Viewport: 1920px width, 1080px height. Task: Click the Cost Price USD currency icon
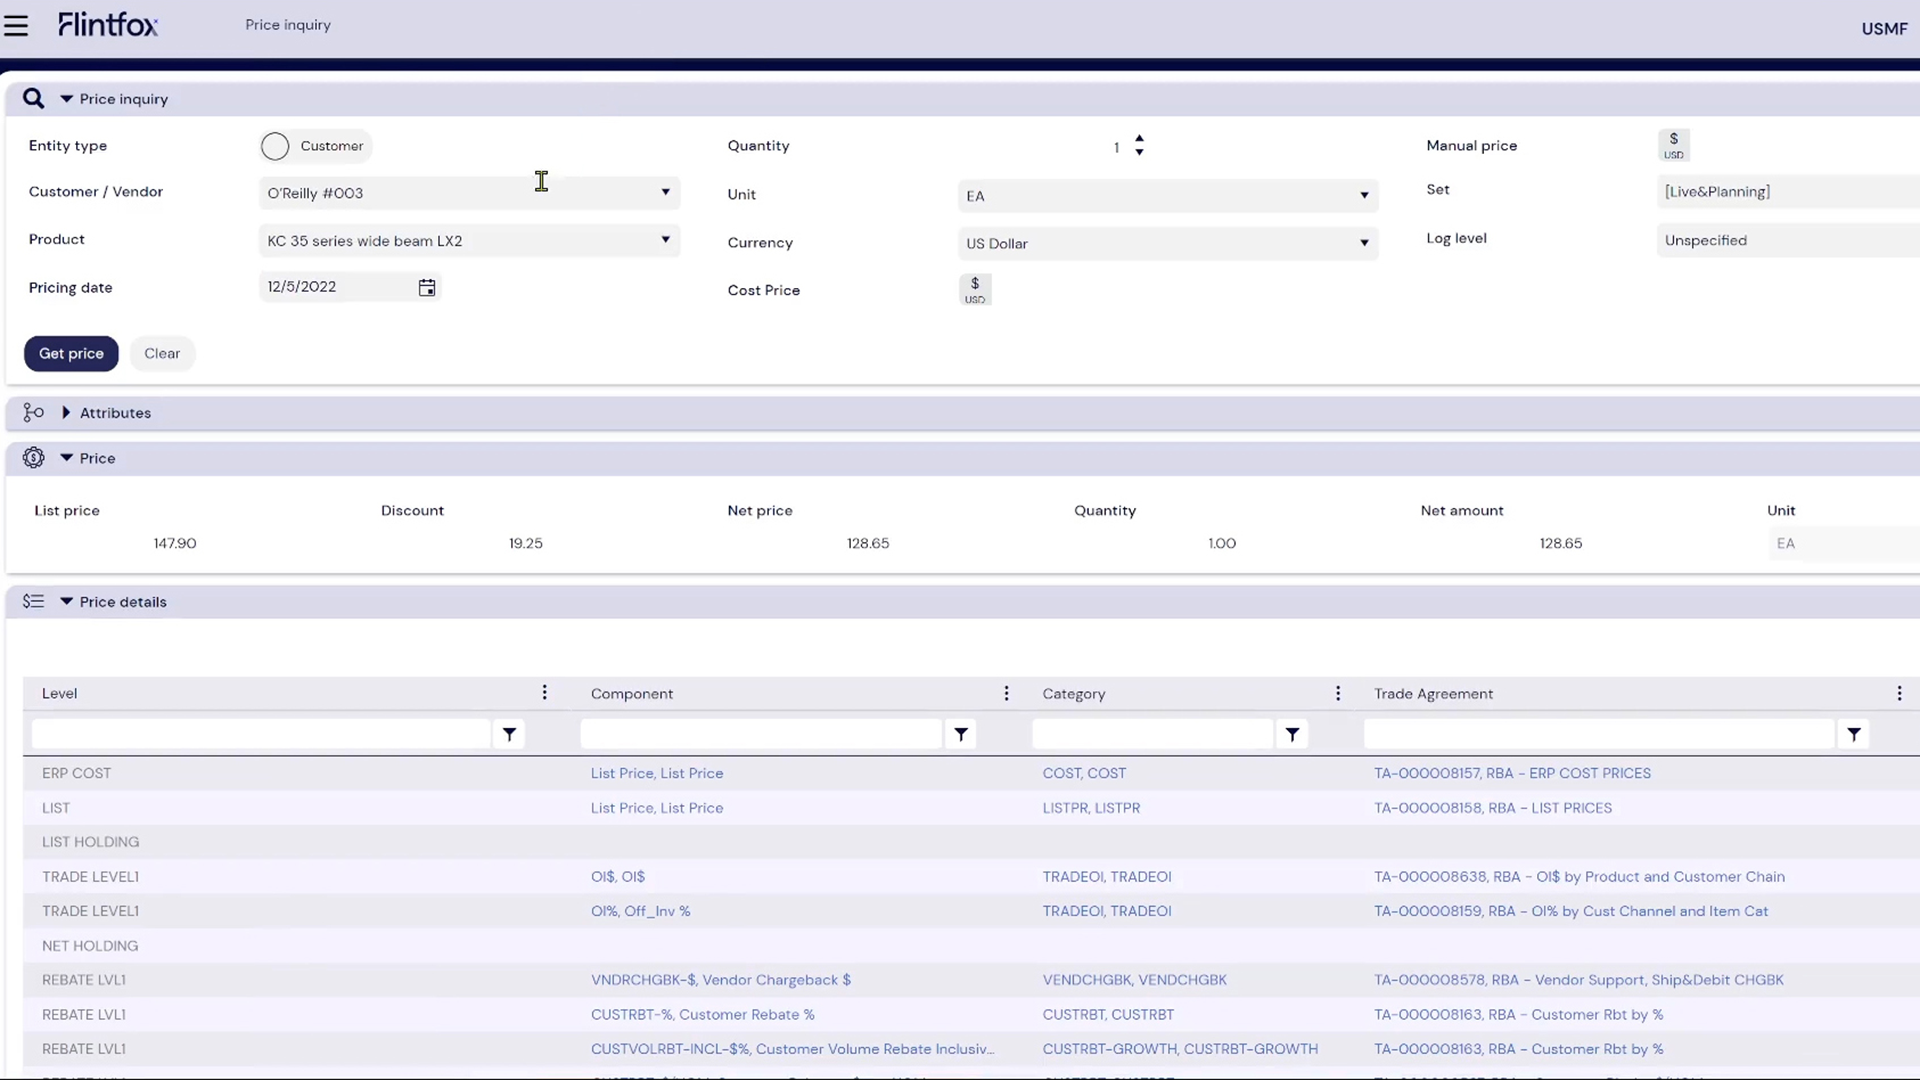click(975, 290)
